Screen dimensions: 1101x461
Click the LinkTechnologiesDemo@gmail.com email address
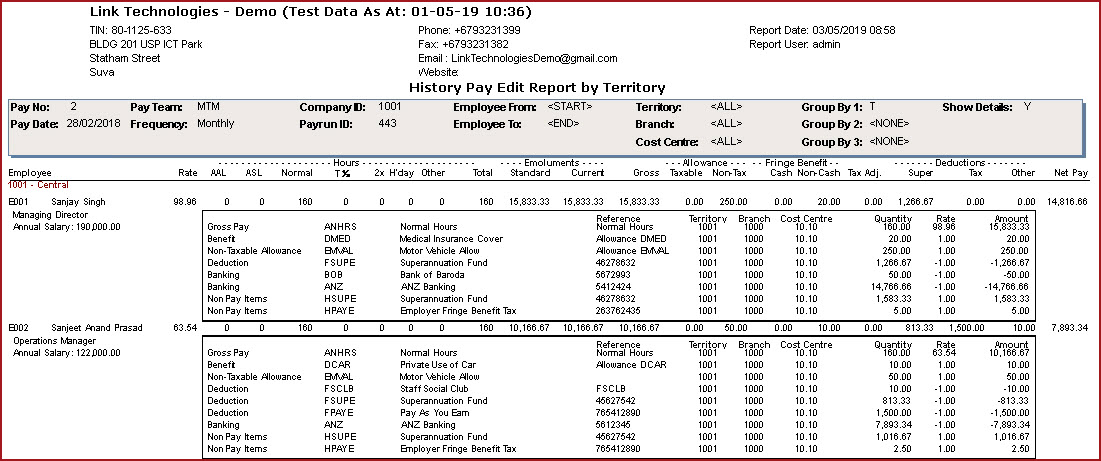pyautogui.click(x=534, y=58)
